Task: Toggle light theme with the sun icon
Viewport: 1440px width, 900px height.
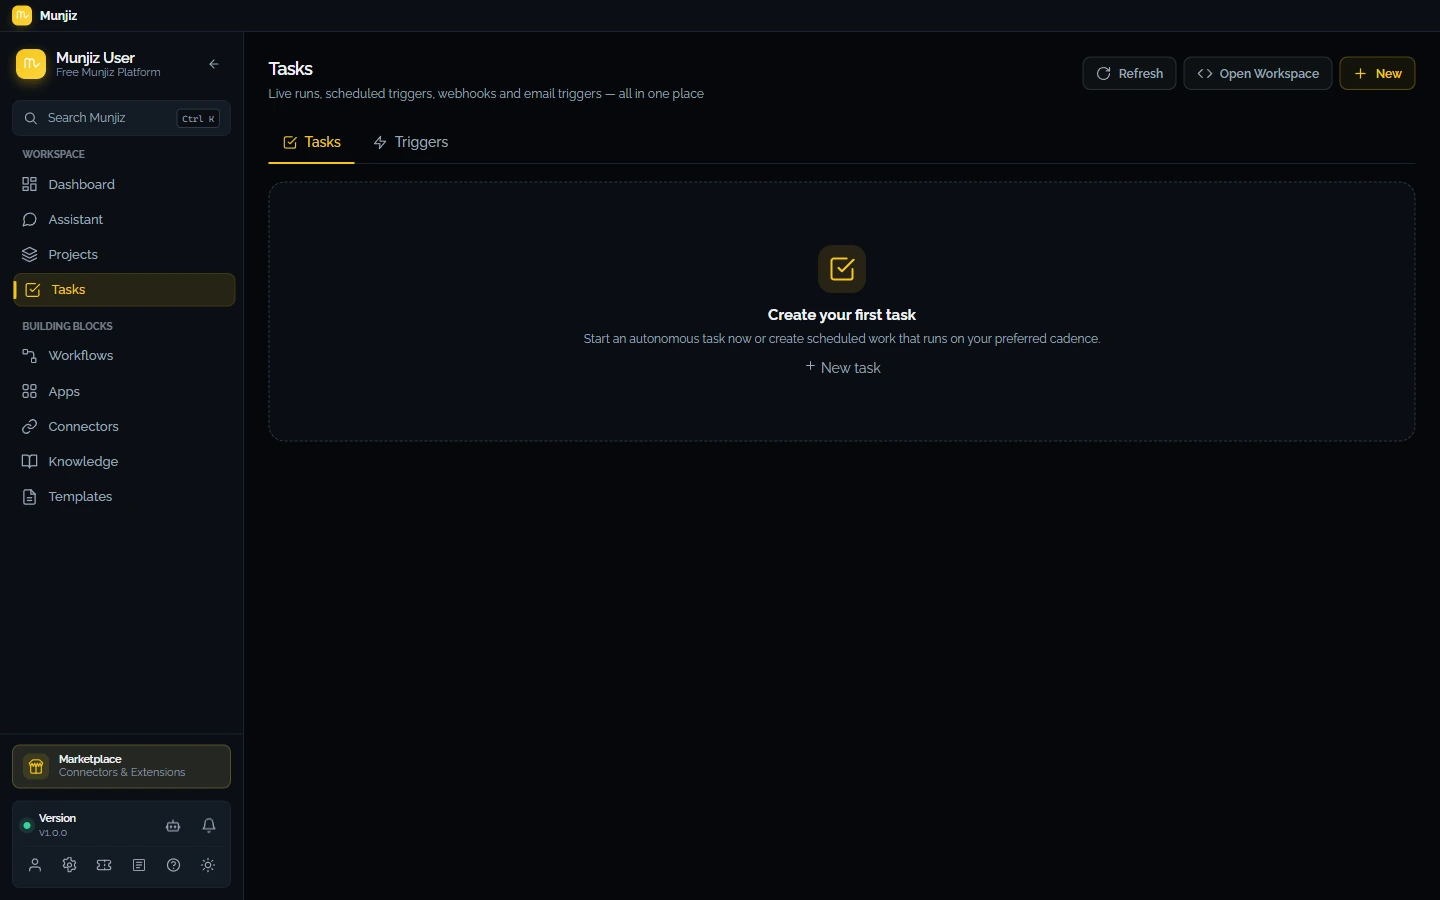Action: coord(208,865)
